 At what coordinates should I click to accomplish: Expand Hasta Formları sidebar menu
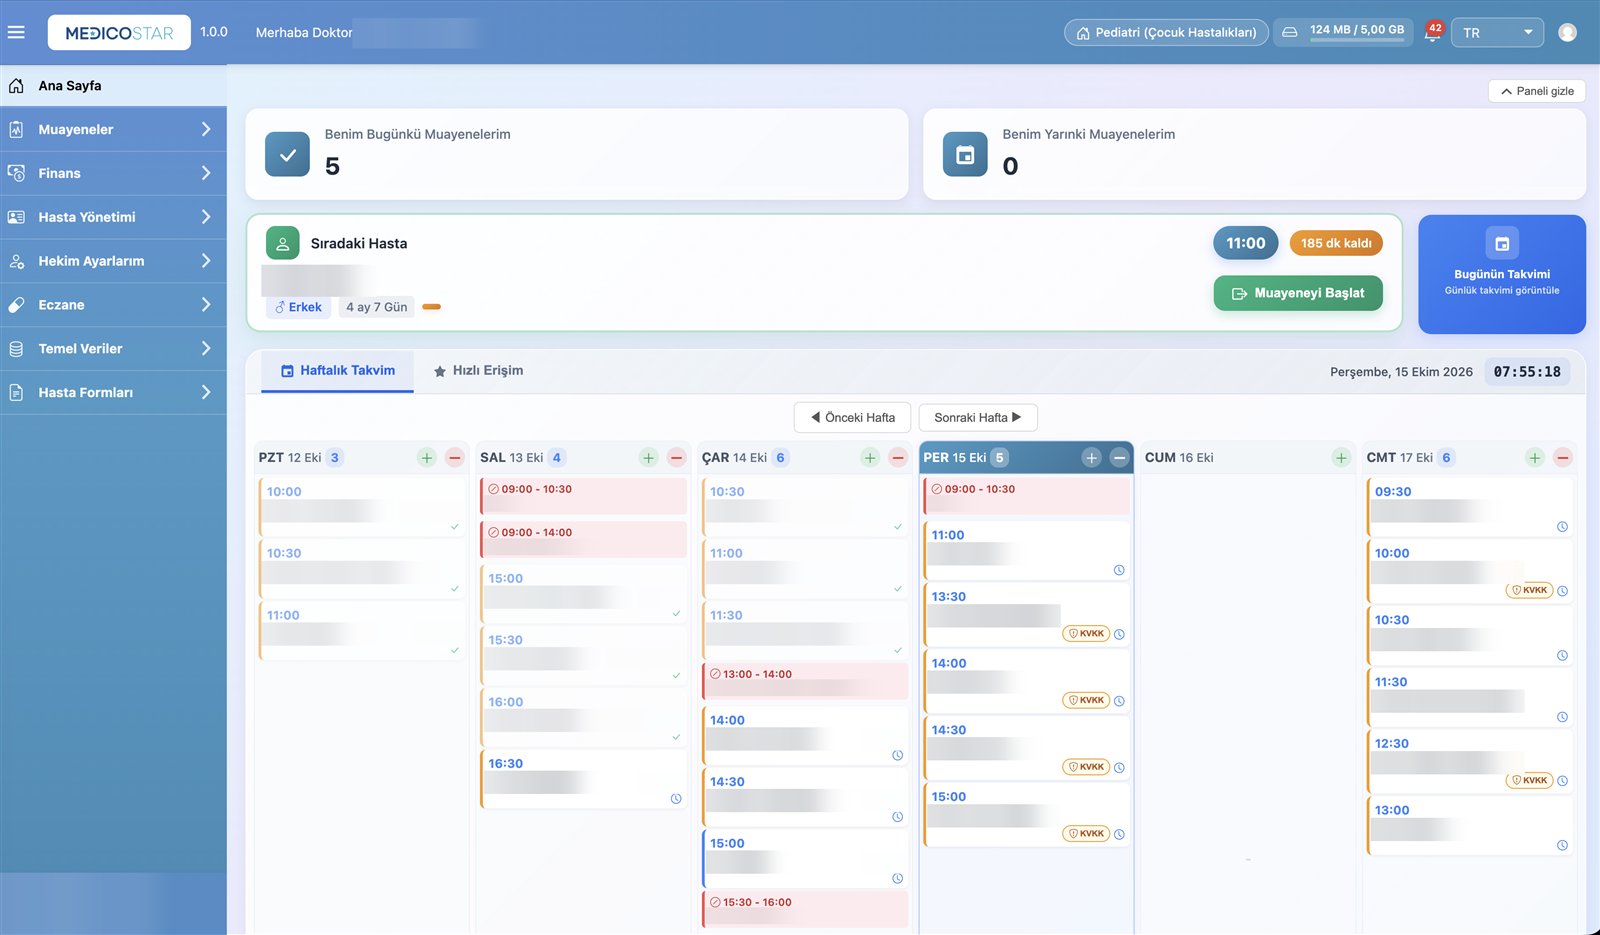pos(113,393)
